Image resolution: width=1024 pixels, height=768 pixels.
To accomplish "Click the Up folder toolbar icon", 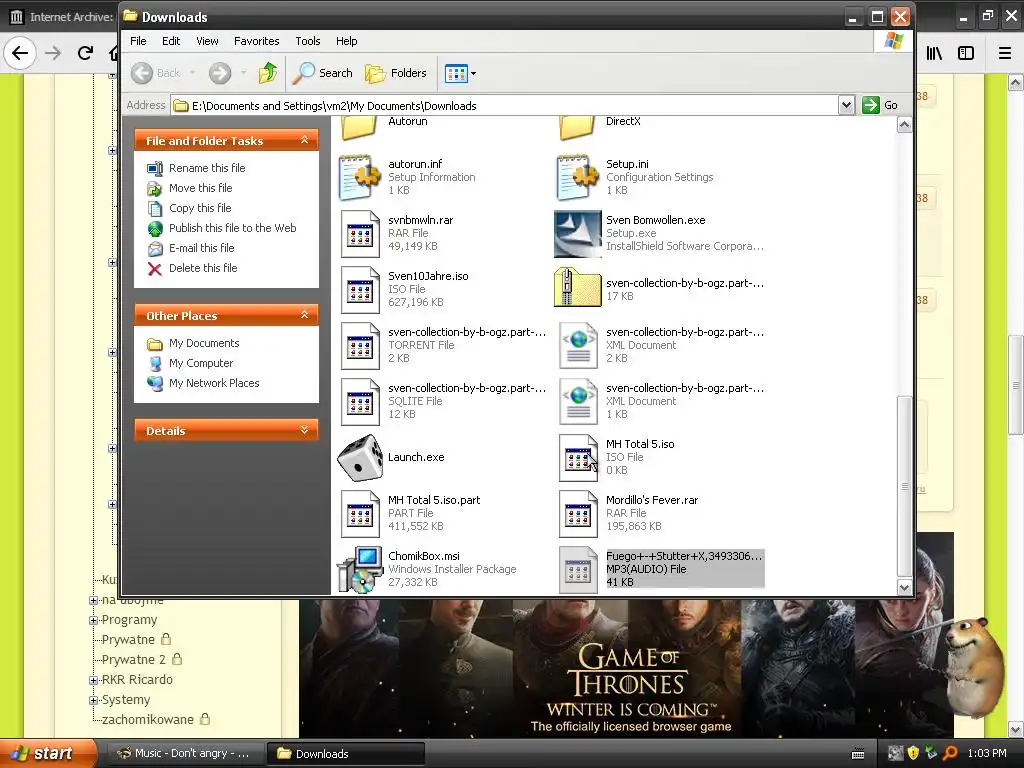I will click(x=267, y=73).
